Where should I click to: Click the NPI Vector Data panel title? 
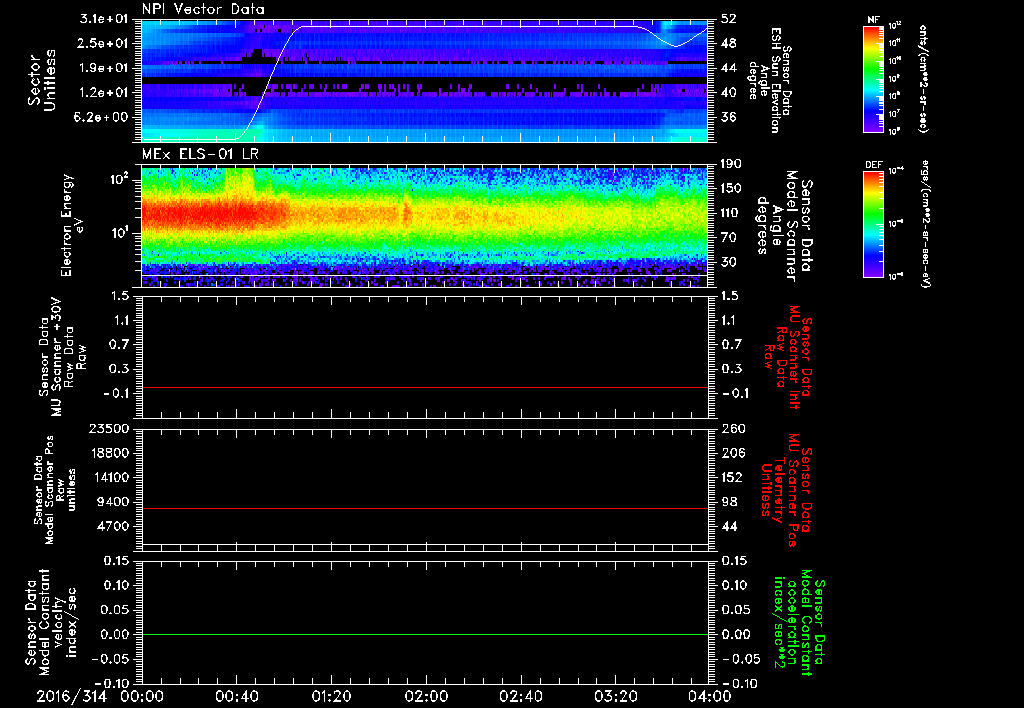203,9
